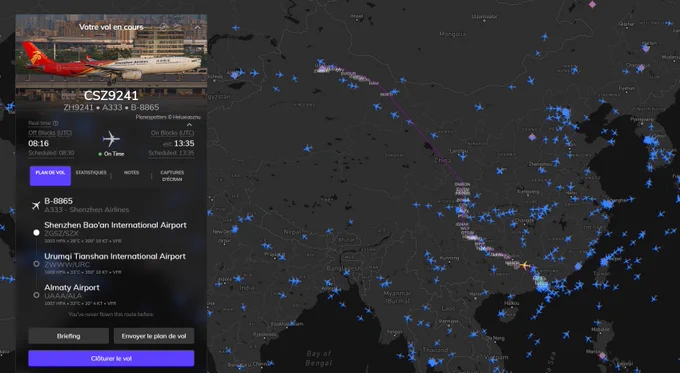Image resolution: width=680 pixels, height=373 pixels.
Task: Open the CAPTURES D'ÉCRAN tab
Action: click(172, 176)
